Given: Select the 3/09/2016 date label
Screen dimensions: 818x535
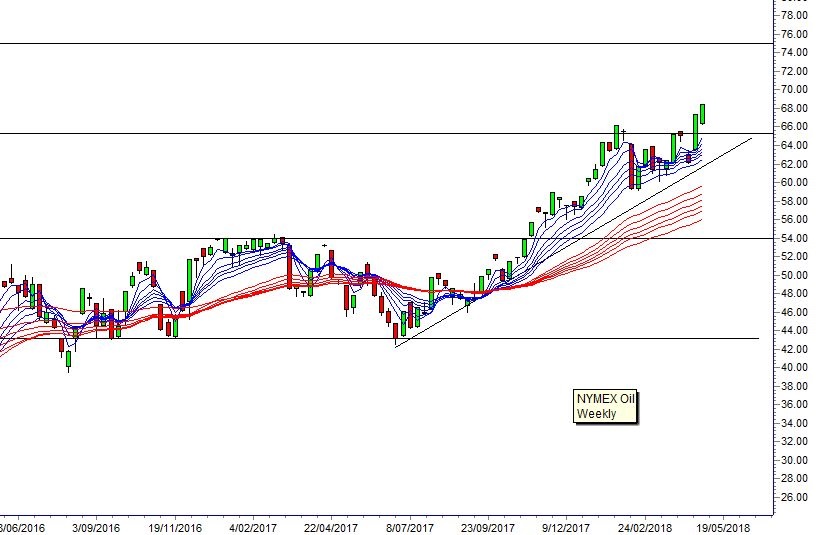Looking at the screenshot, I should coord(96,528).
